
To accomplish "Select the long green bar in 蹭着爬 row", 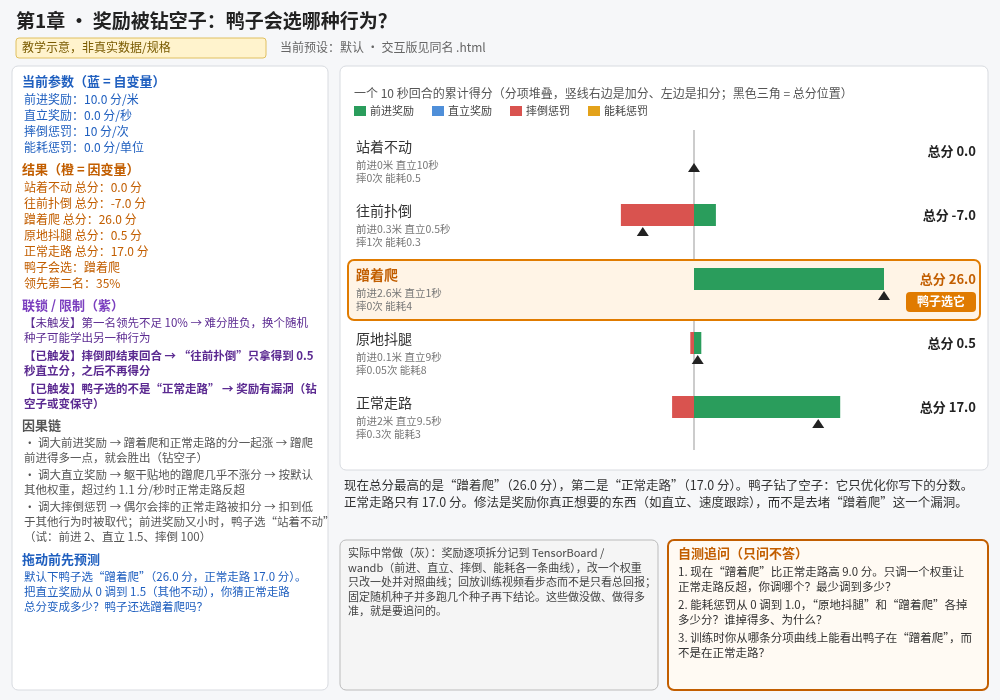I will [x=789, y=279].
